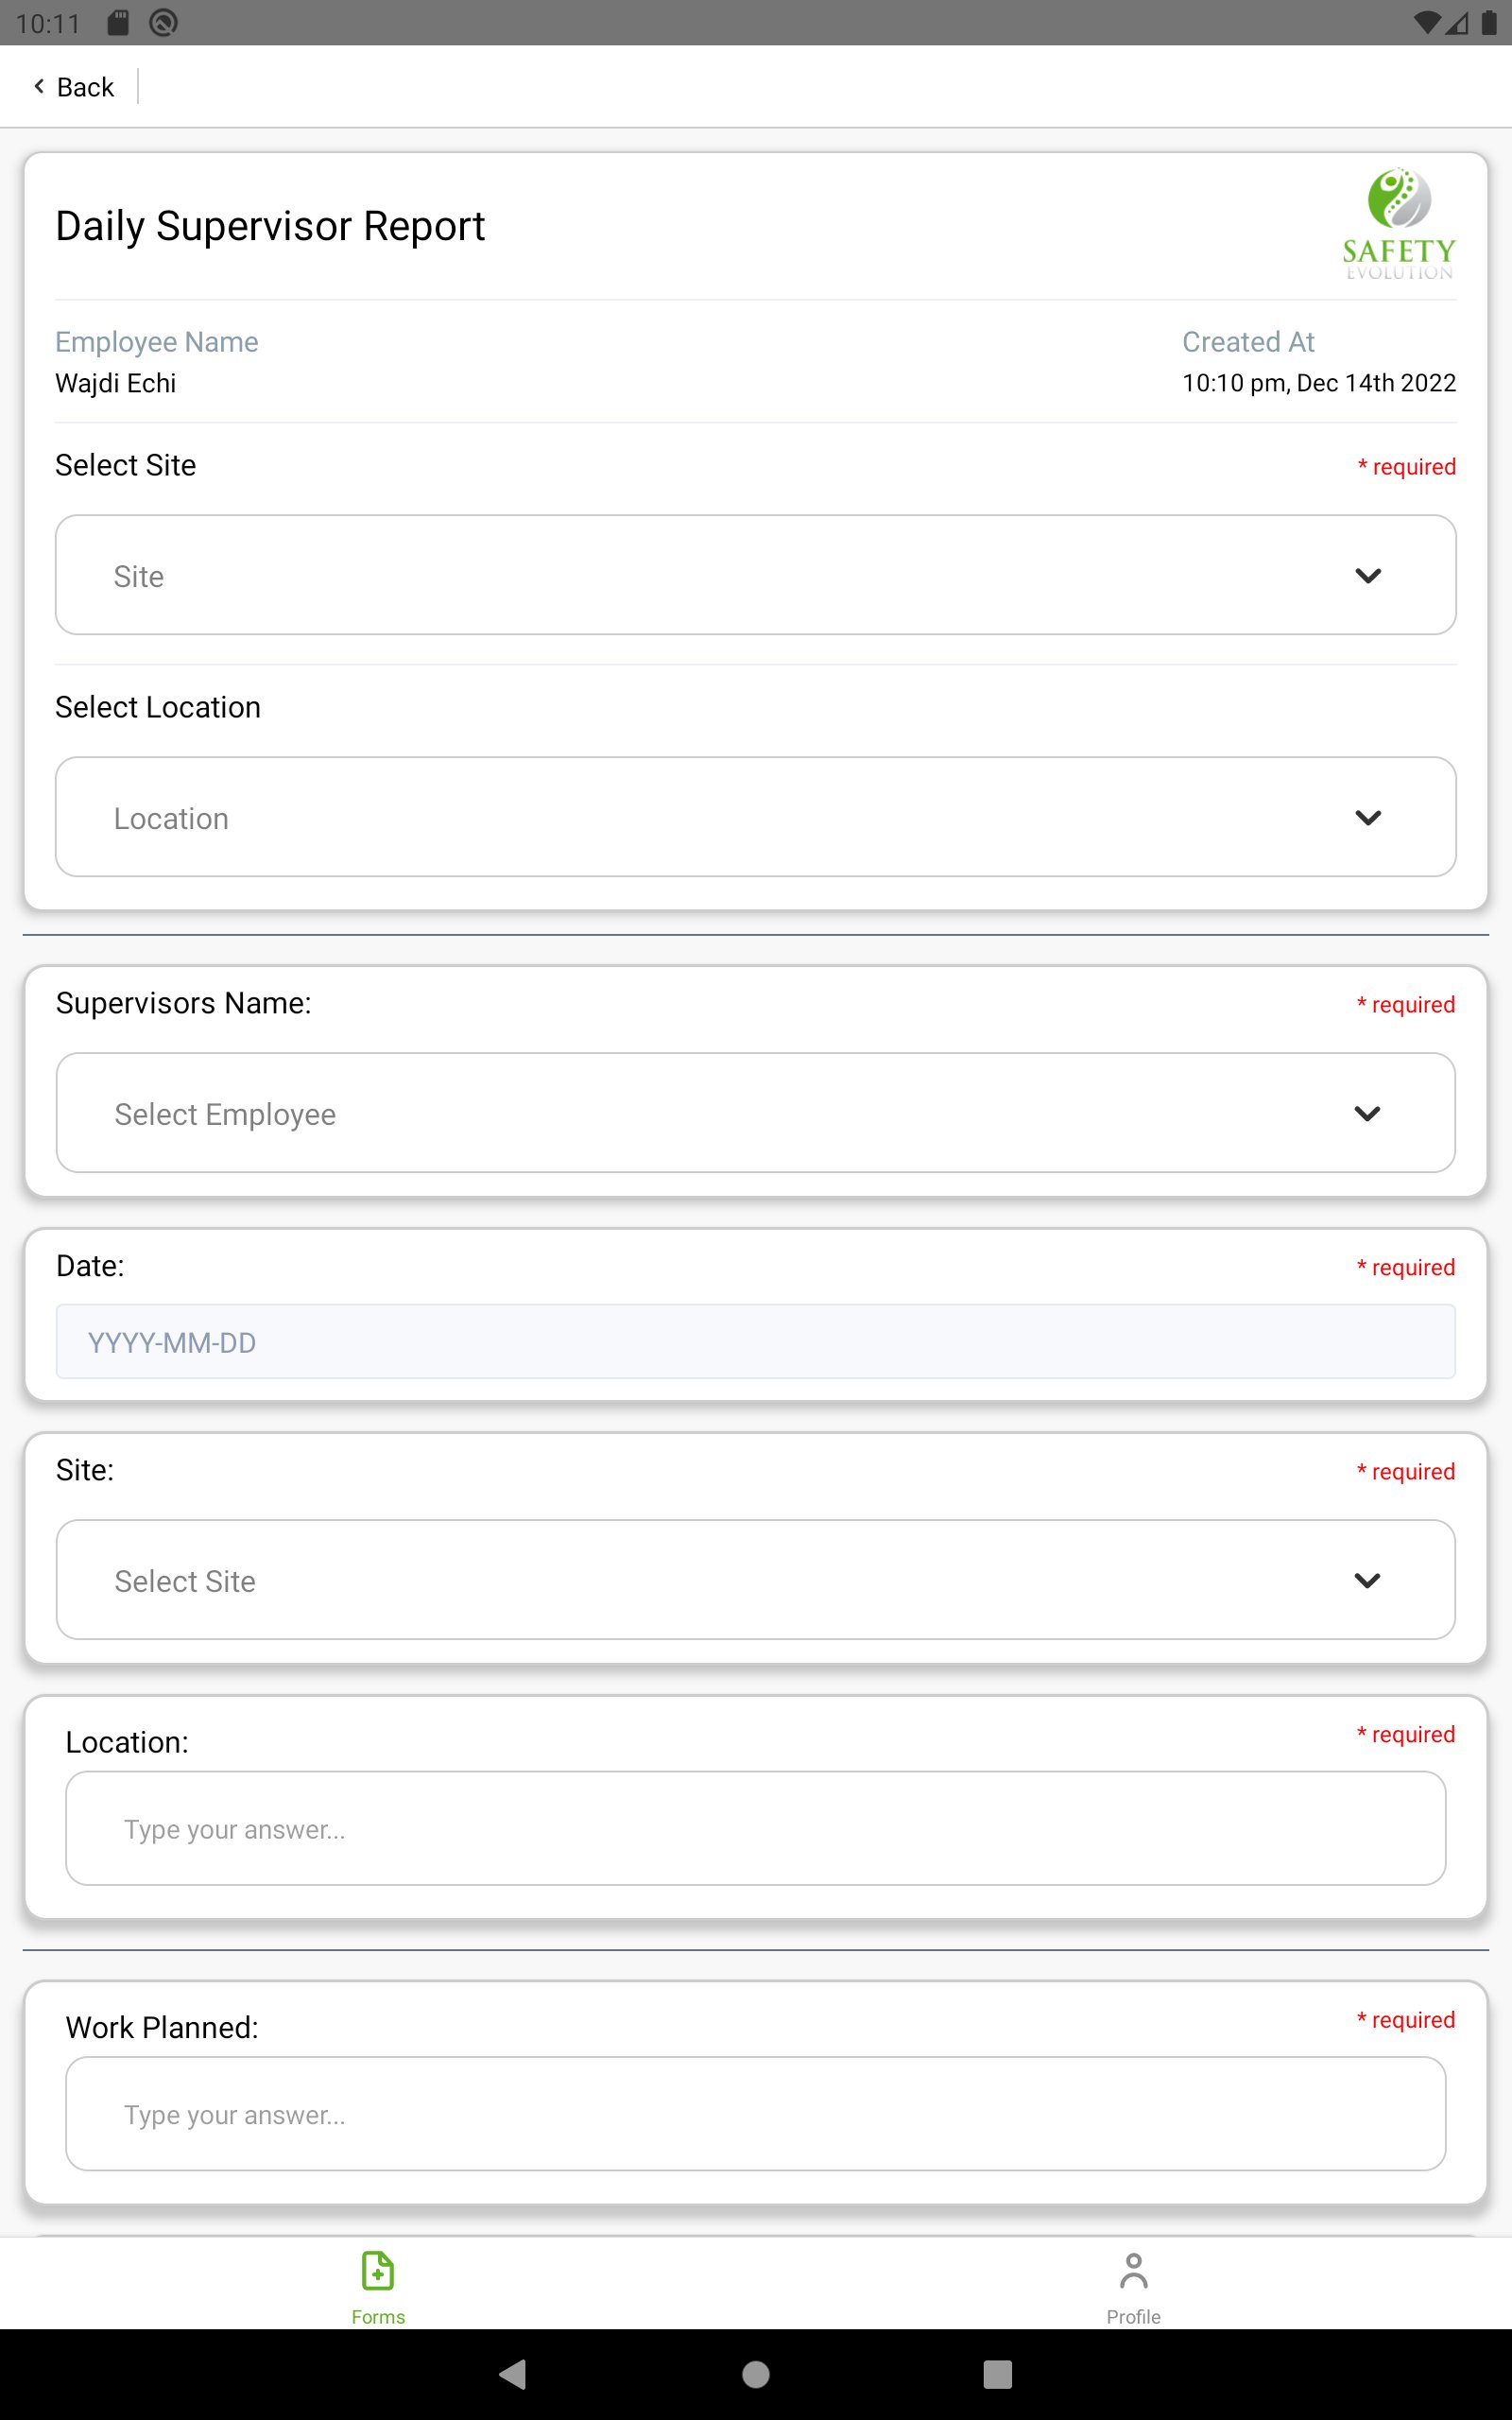
Task: Select the Date field showing YYYY-MM-DD
Action: [756, 1341]
